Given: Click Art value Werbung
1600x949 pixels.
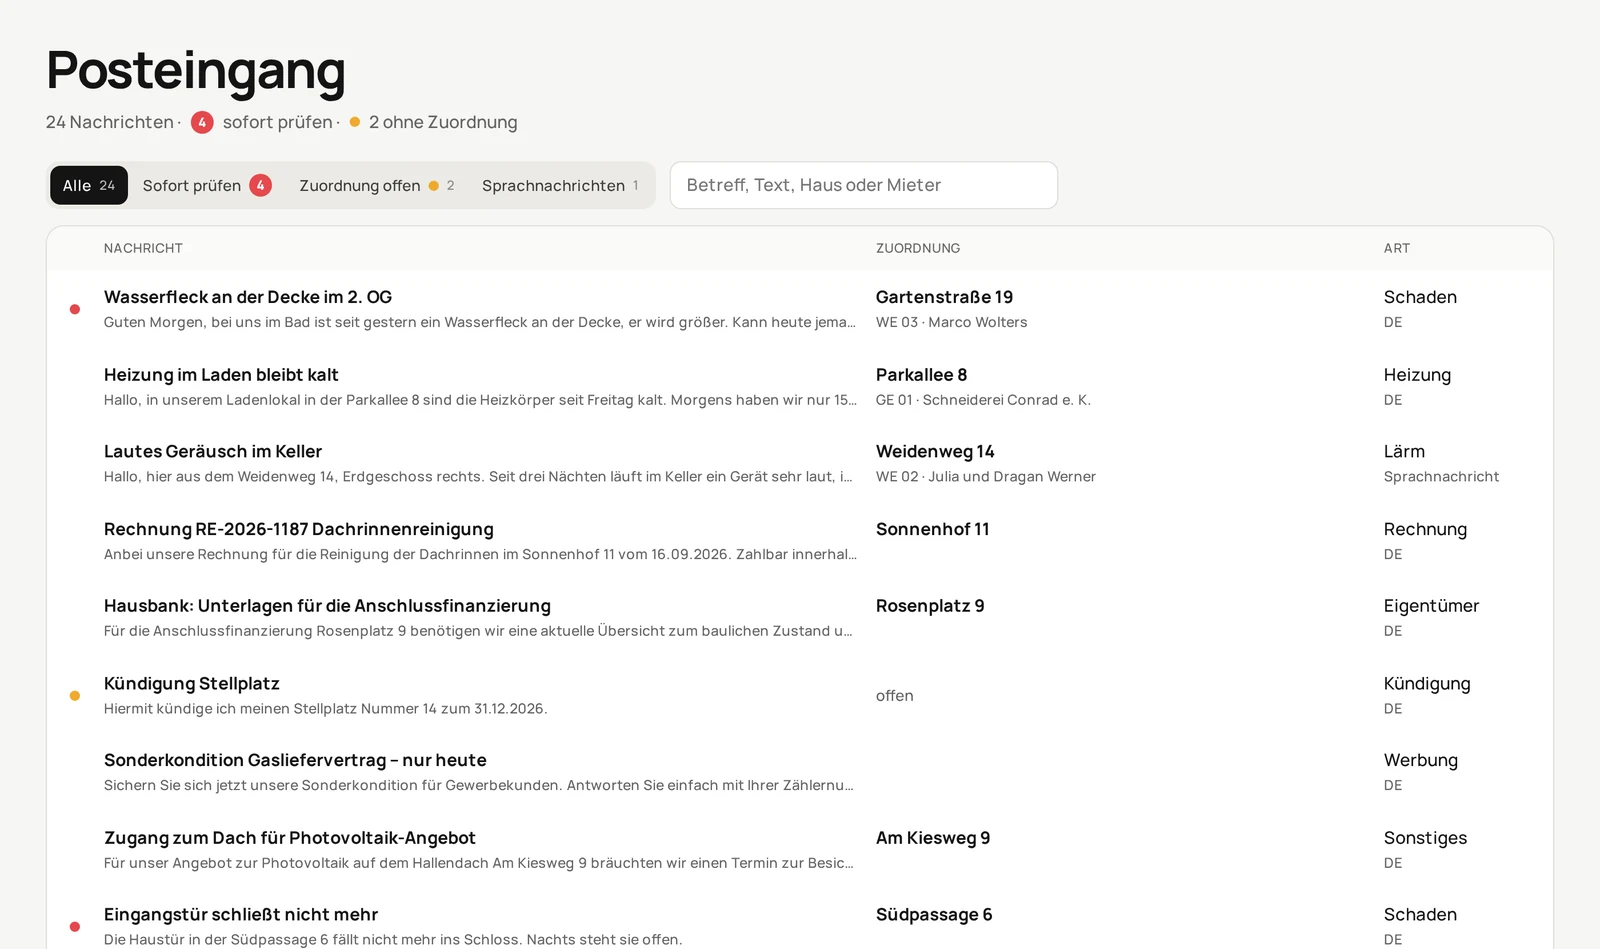Looking at the screenshot, I should pyautogui.click(x=1421, y=760).
